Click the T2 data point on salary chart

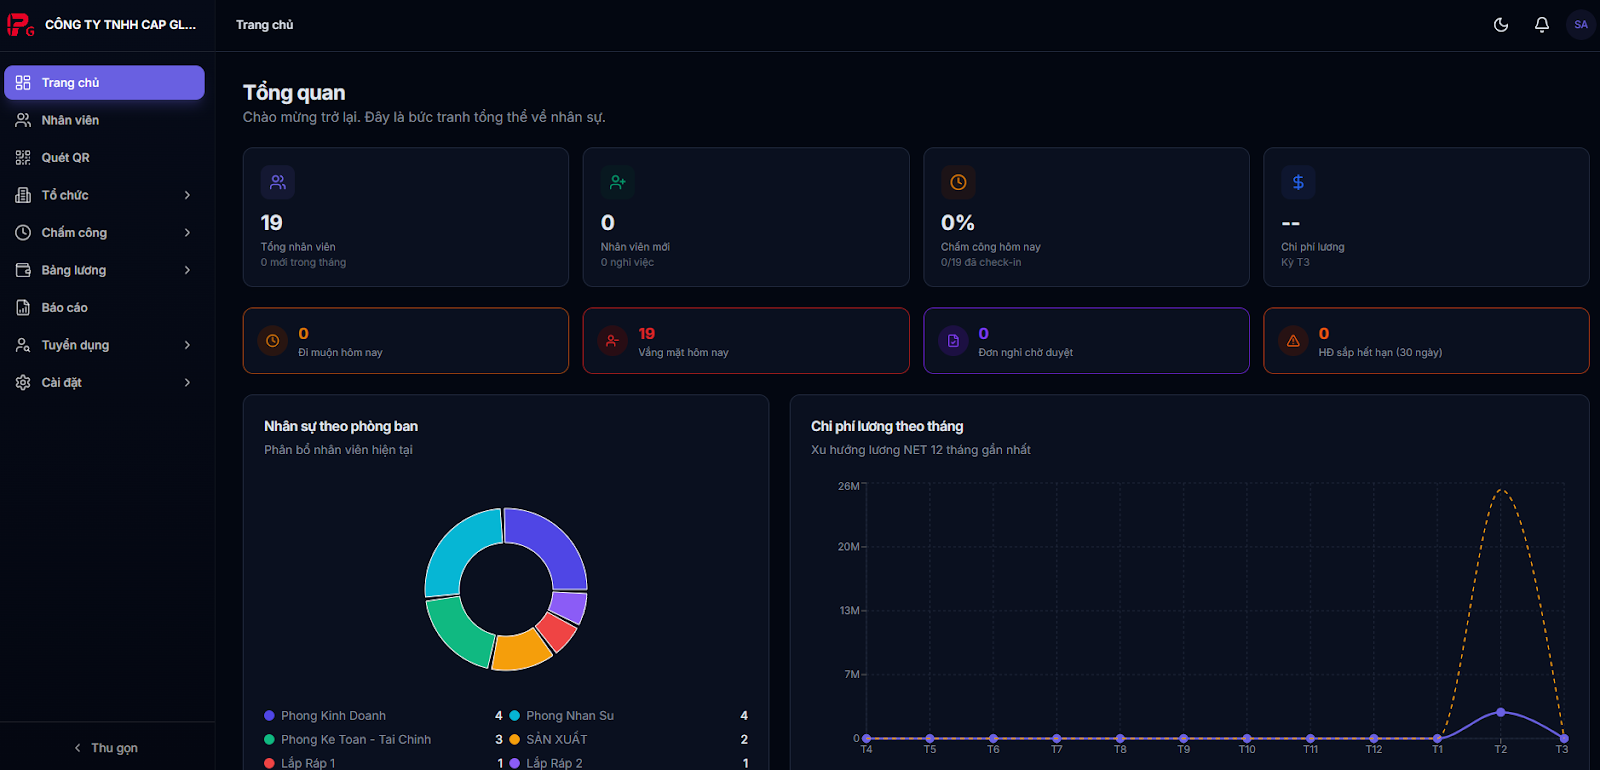pos(1500,712)
